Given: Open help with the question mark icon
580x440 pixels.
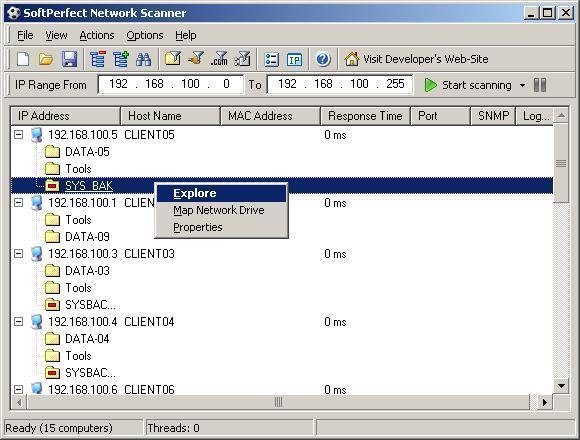Looking at the screenshot, I should click(323, 59).
